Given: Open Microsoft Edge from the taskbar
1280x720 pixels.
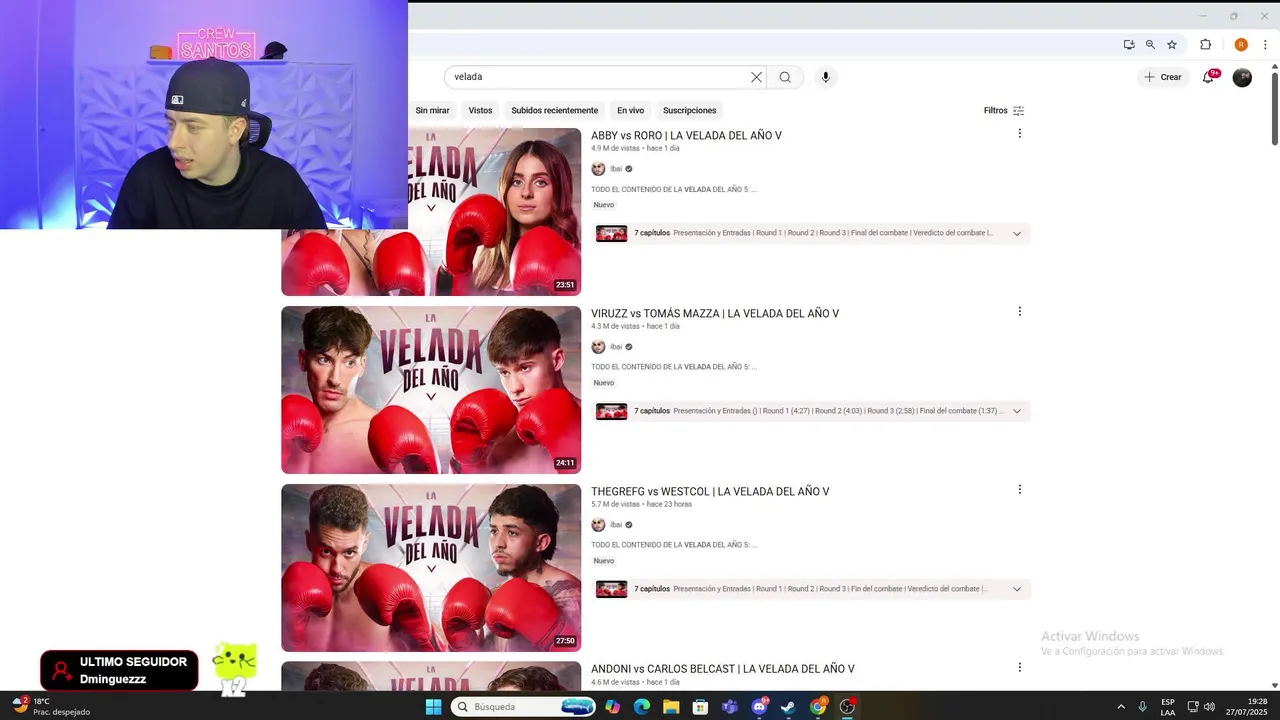Looking at the screenshot, I should [x=642, y=707].
